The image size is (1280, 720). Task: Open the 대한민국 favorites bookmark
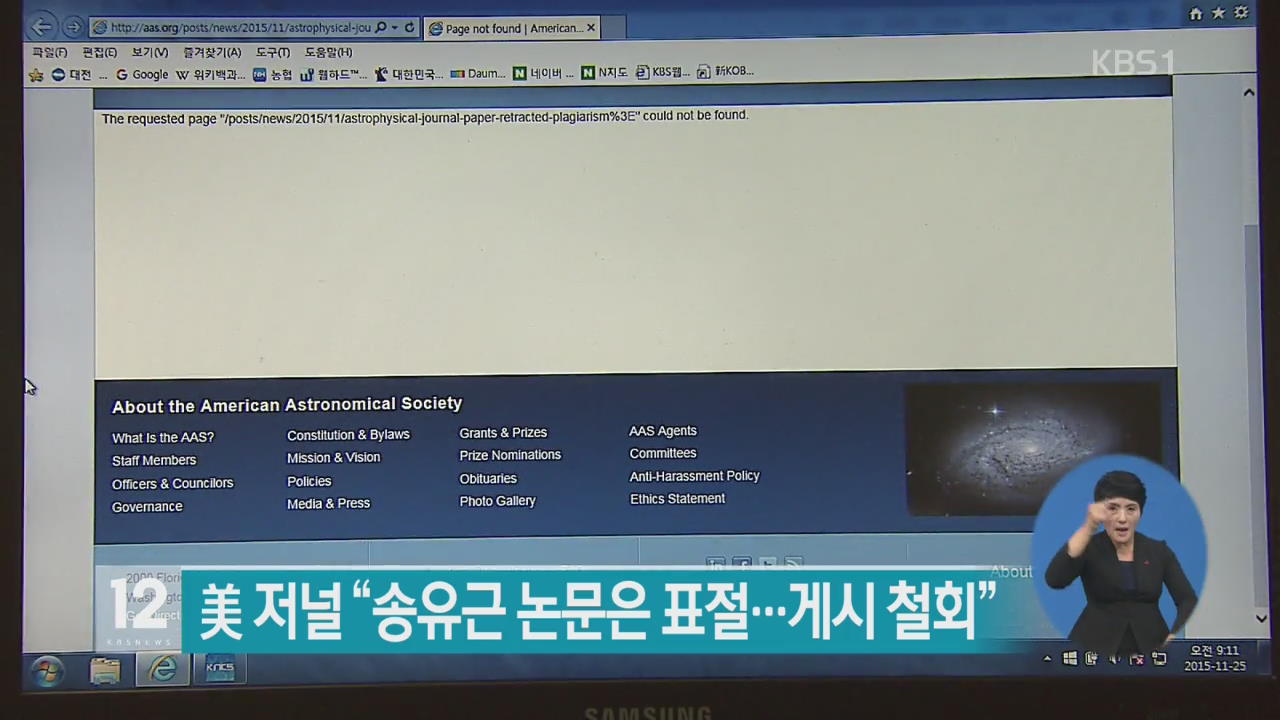409,73
